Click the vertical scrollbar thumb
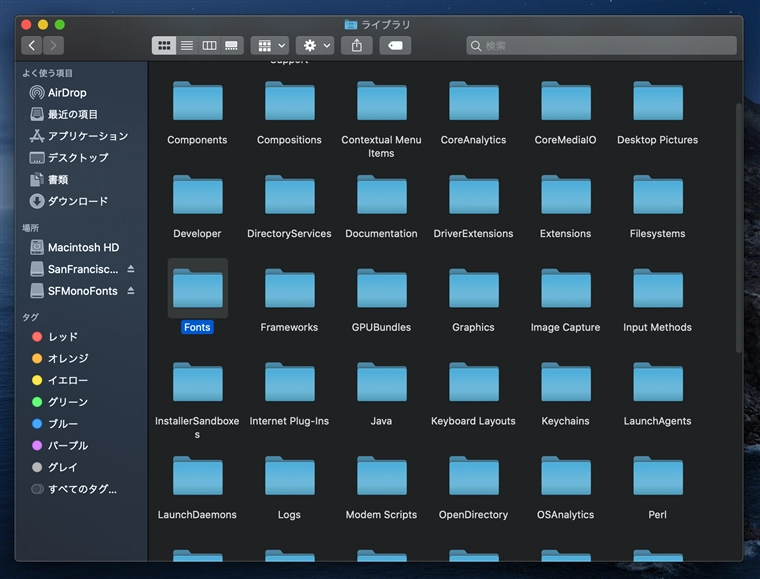The image size is (760, 579). [739, 228]
